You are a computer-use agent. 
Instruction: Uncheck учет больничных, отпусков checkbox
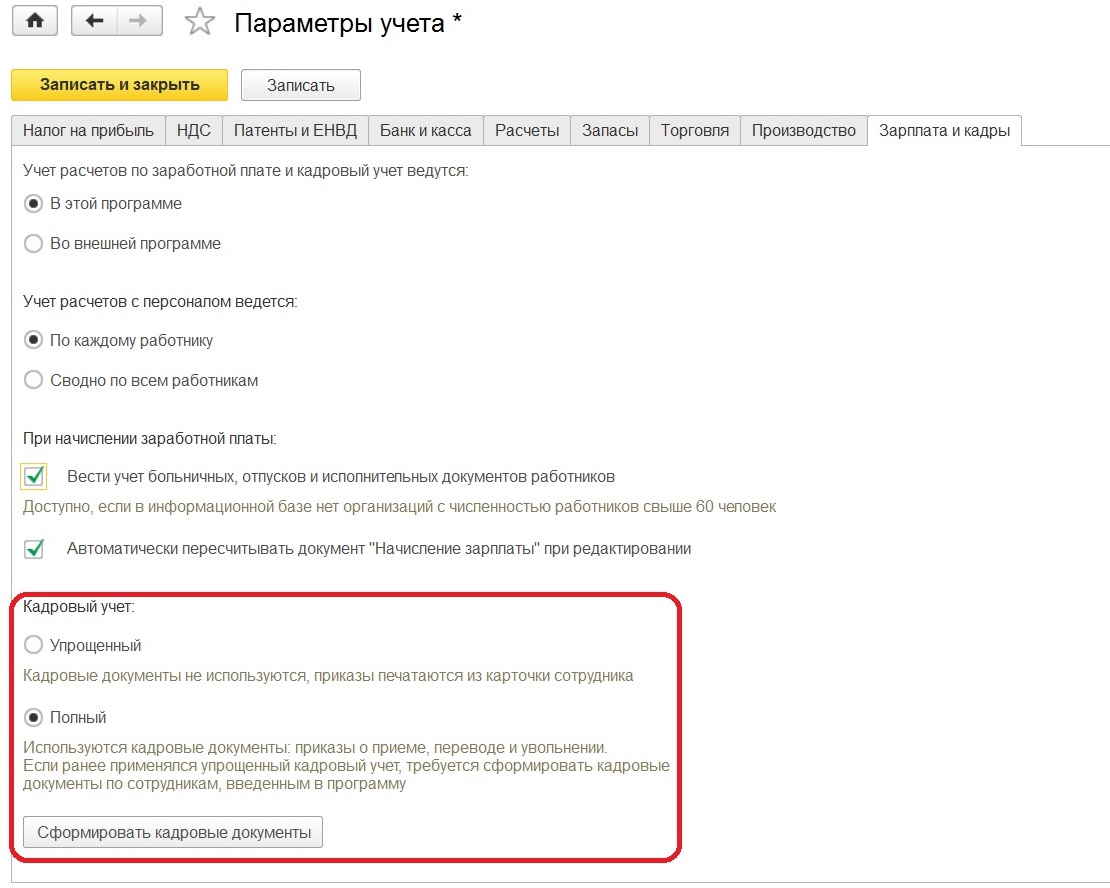(x=35, y=476)
